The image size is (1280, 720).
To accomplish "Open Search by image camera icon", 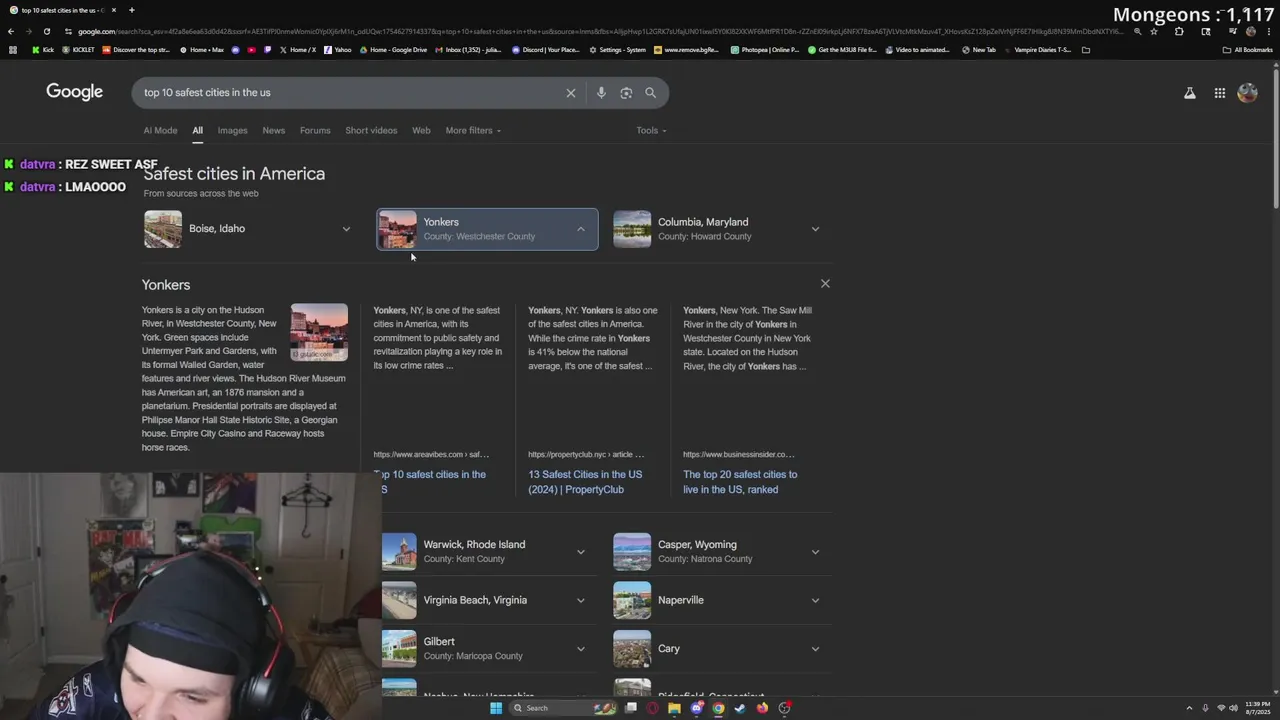I will 626,93.
